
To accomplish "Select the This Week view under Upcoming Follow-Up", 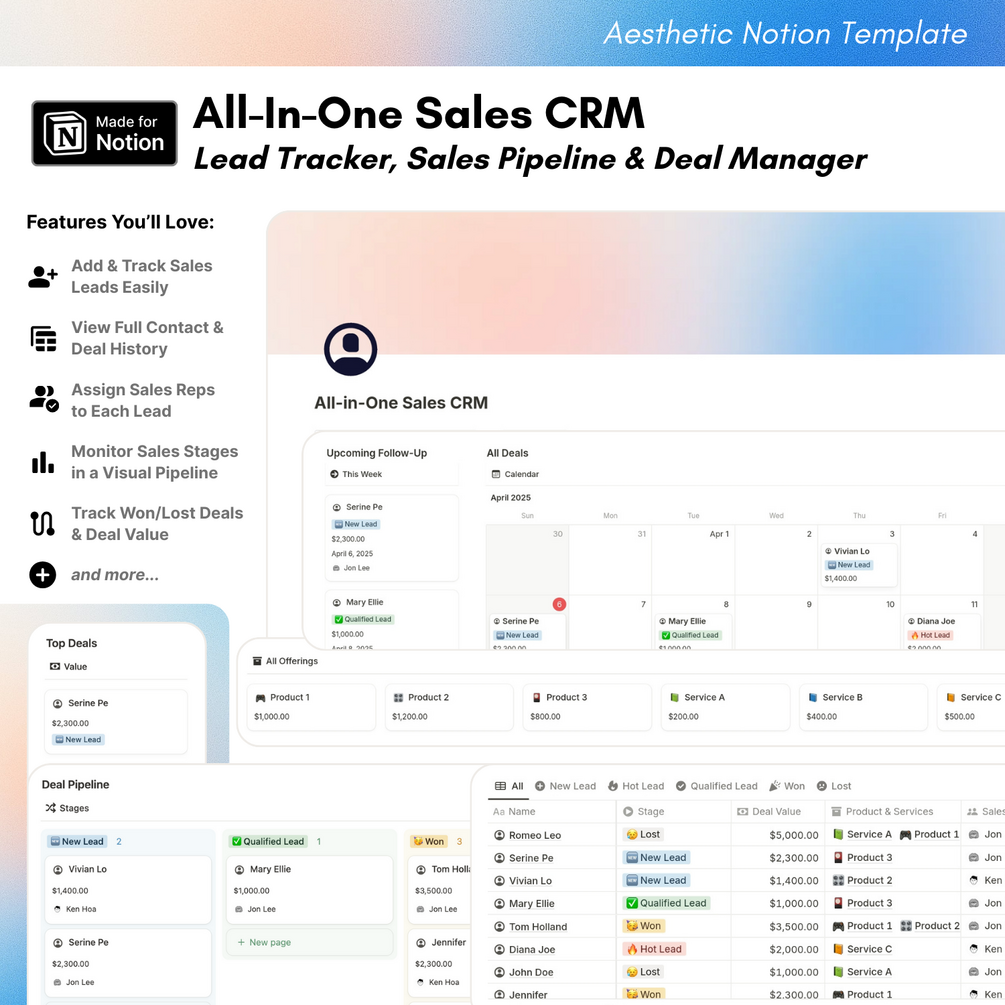I will click(x=356, y=474).
